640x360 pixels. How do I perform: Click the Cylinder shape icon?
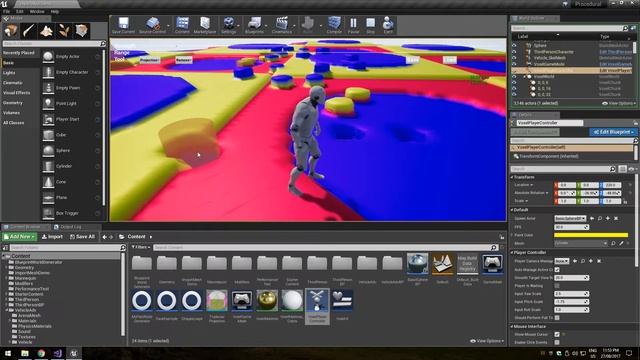tap(48, 166)
